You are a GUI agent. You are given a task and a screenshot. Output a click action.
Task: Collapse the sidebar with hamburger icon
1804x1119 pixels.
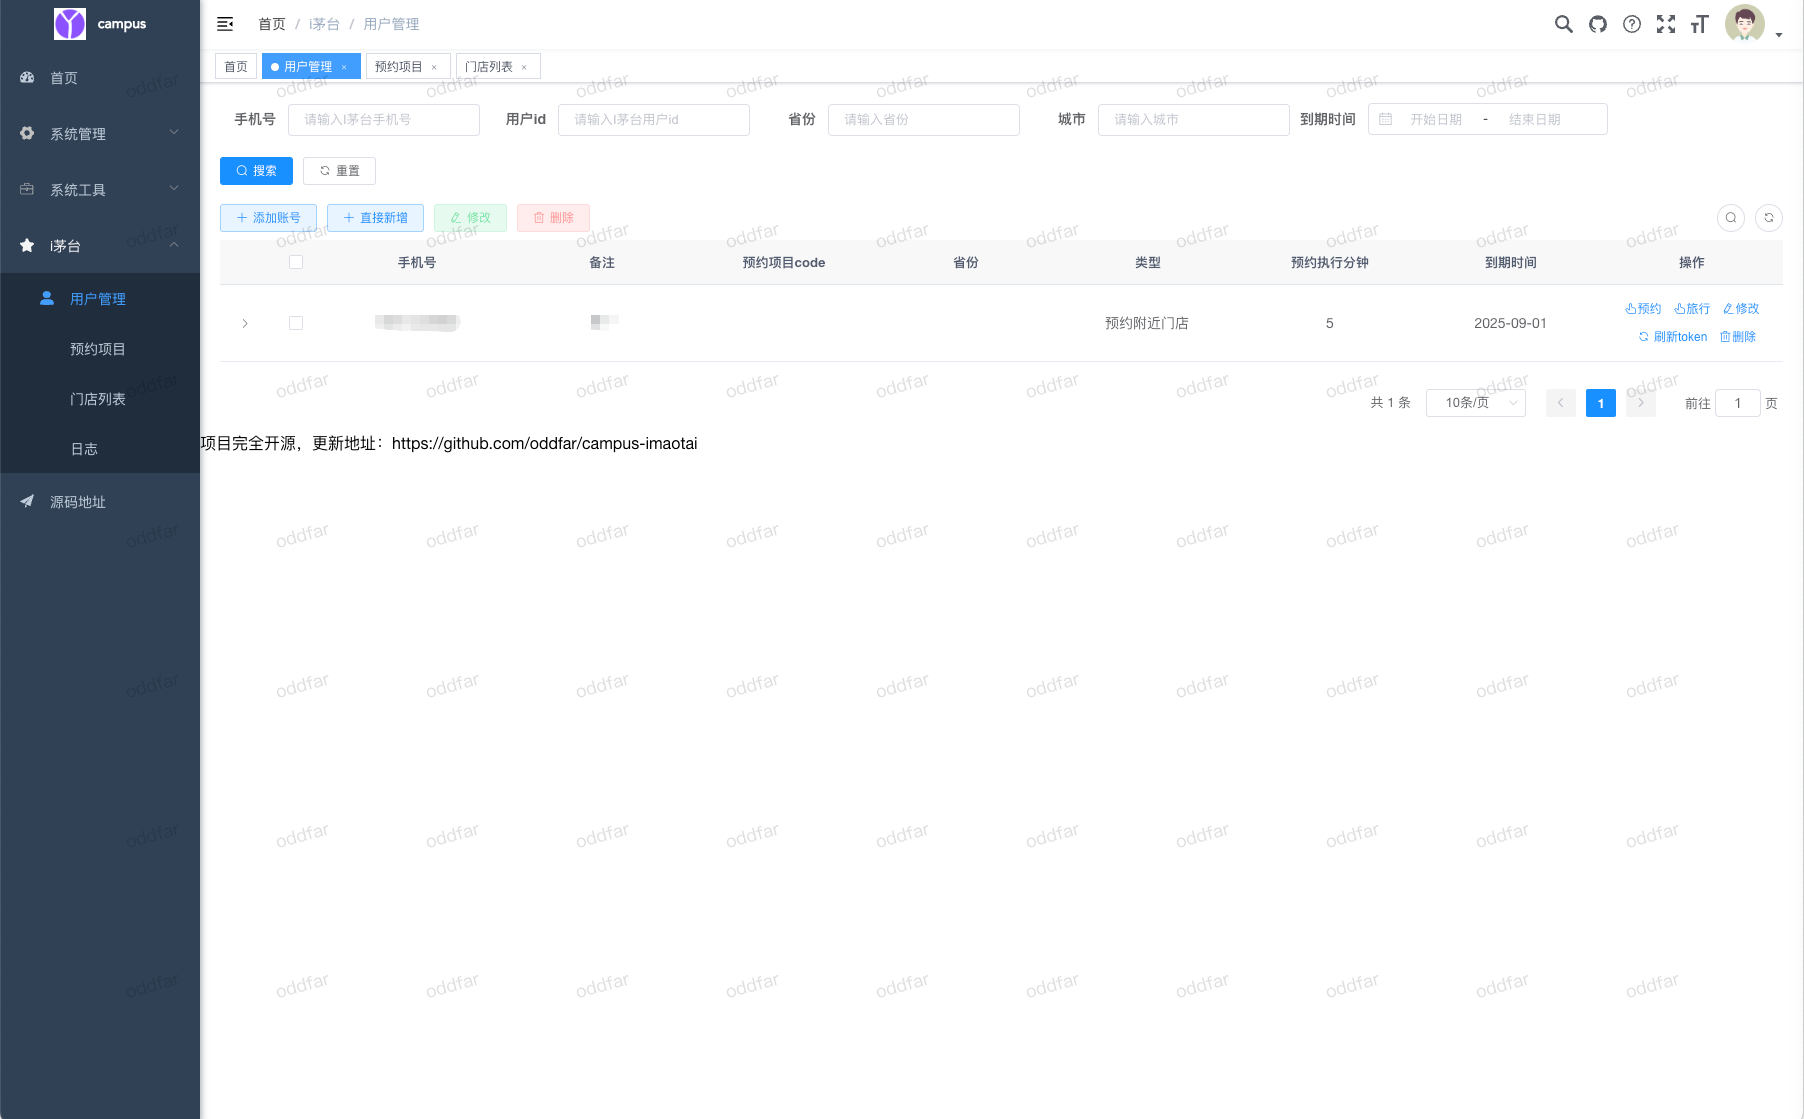tap(225, 24)
